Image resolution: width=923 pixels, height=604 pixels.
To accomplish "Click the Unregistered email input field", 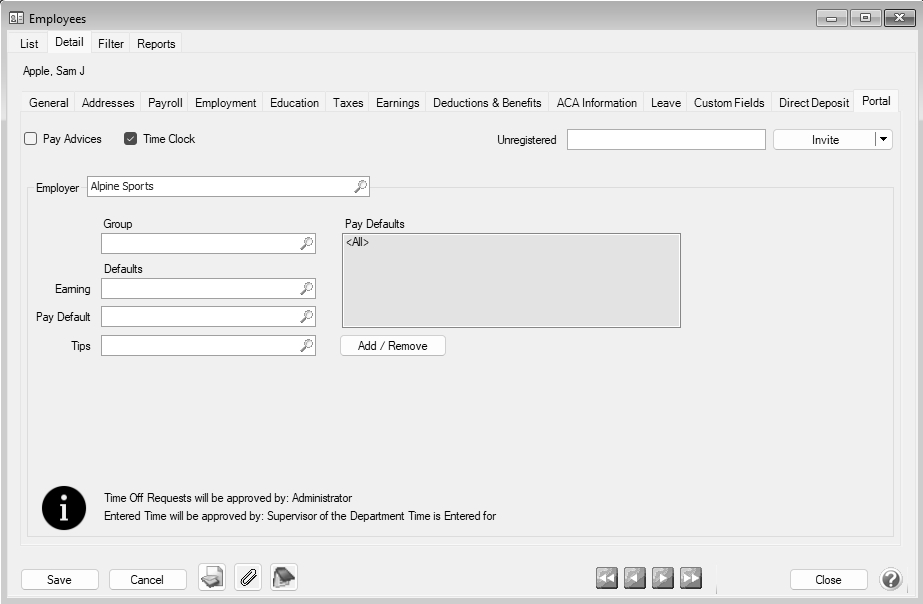I will [x=666, y=140].
